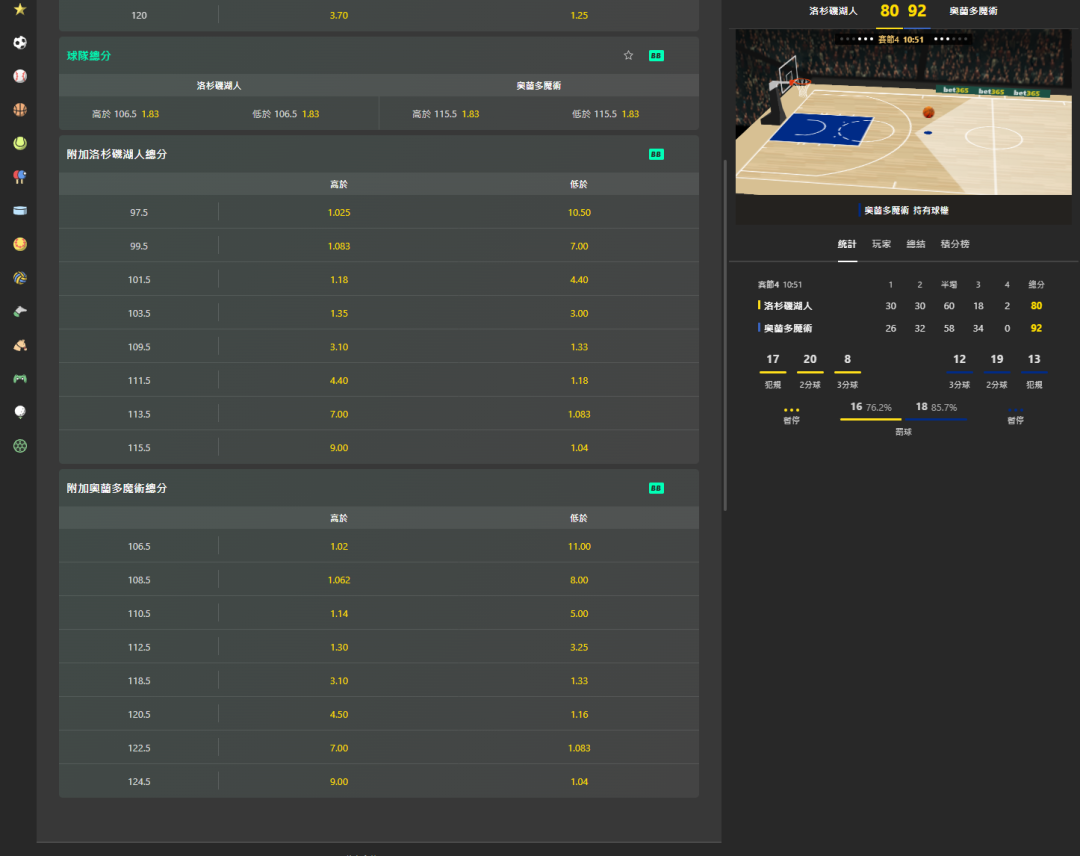The width and height of the screenshot is (1080, 856).
Task: Select ice hockey puck icon
Action: (x=20, y=211)
